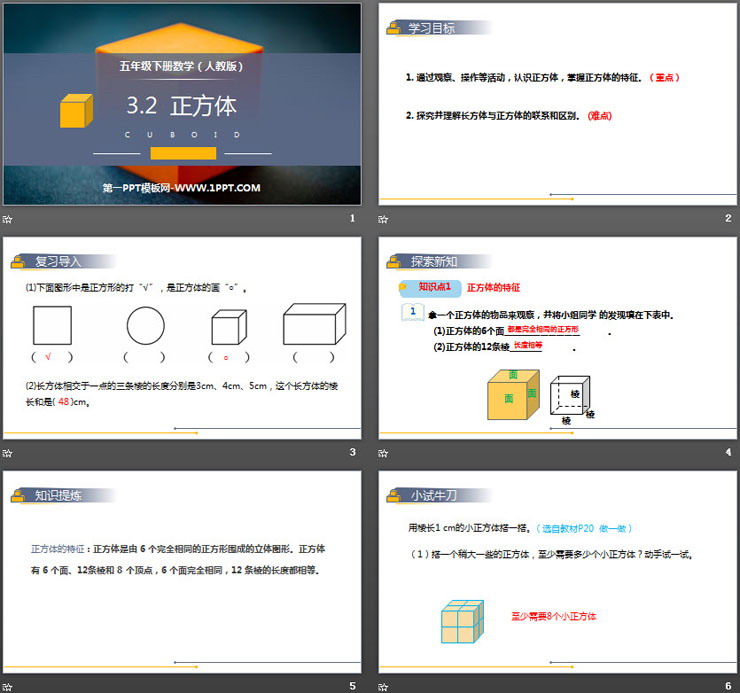The width and height of the screenshot is (740, 693).
Task: Select the 知识提炼 header on slide 5
Action: pyautogui.click(x=57, y=494)
